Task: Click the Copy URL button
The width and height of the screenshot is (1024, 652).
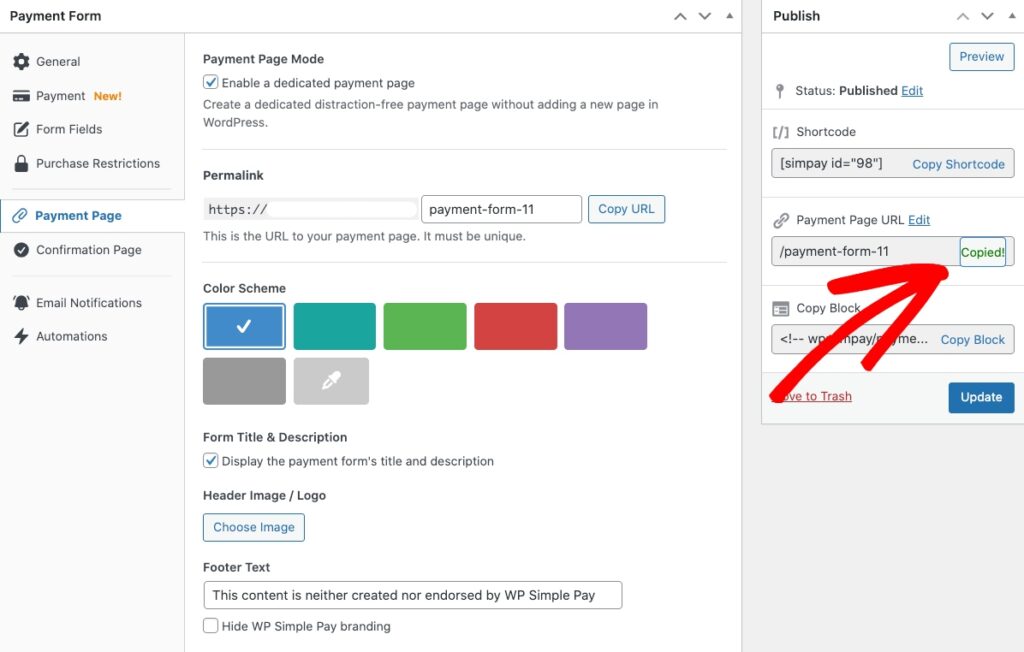Action: point(626,209)
